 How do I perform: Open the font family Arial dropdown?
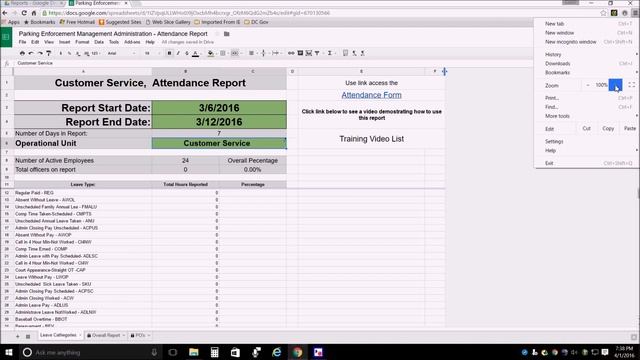pyautogui.click(x=121, y=53)
